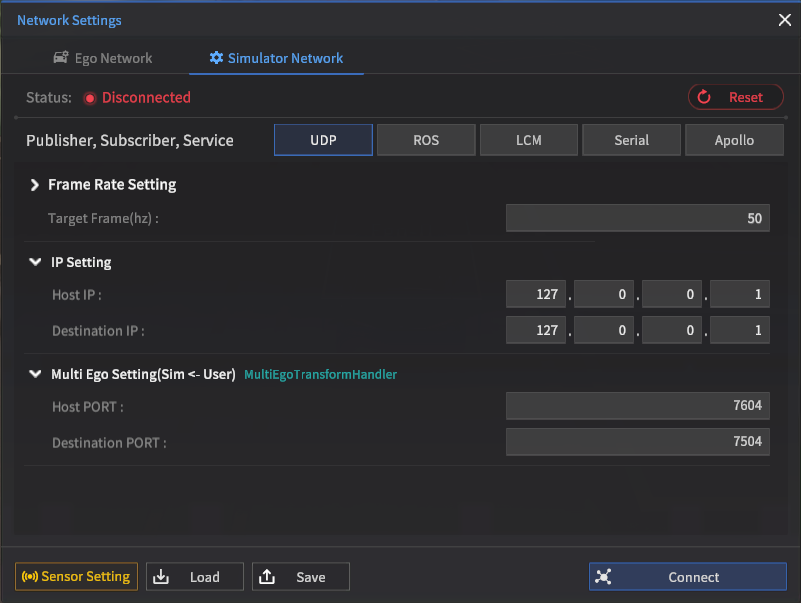Click the red disconnected status indicator icon

point(89,98)
